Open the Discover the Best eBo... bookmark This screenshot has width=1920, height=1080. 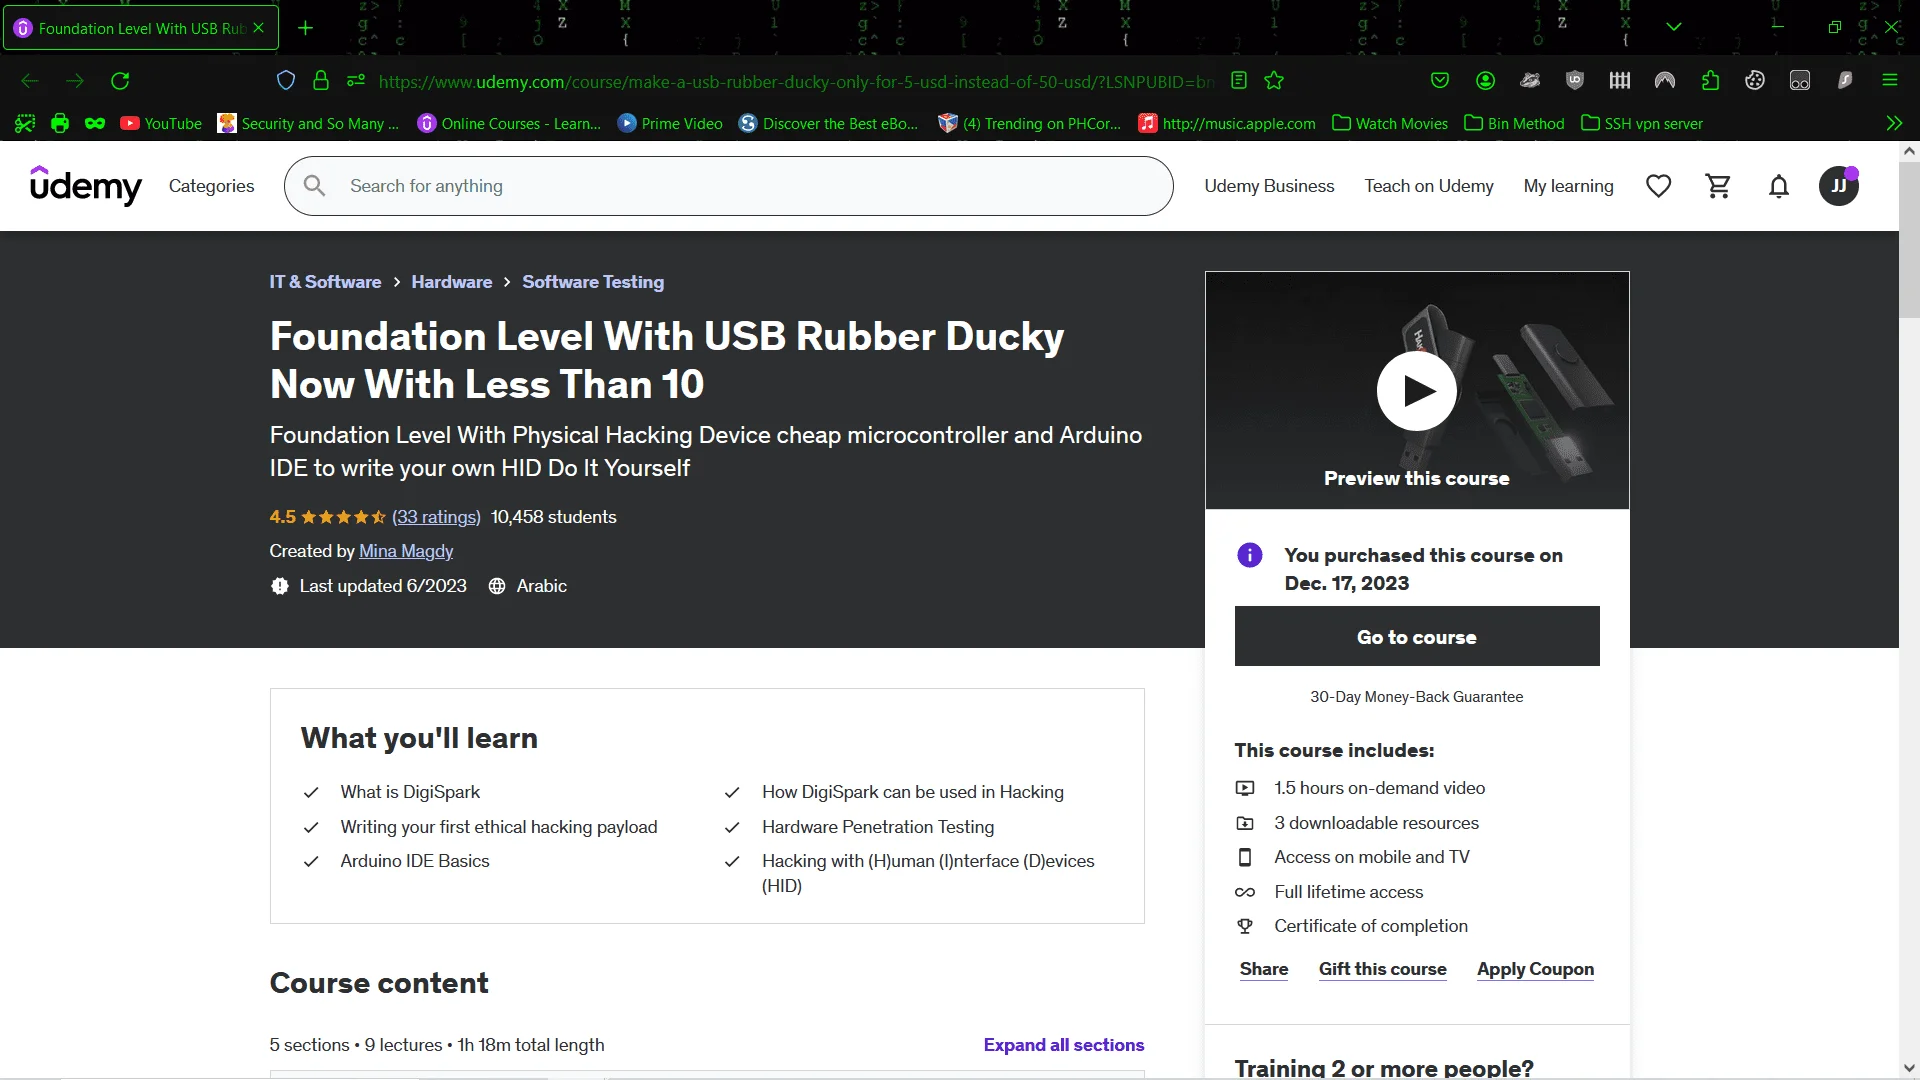(x=828, y=123)
